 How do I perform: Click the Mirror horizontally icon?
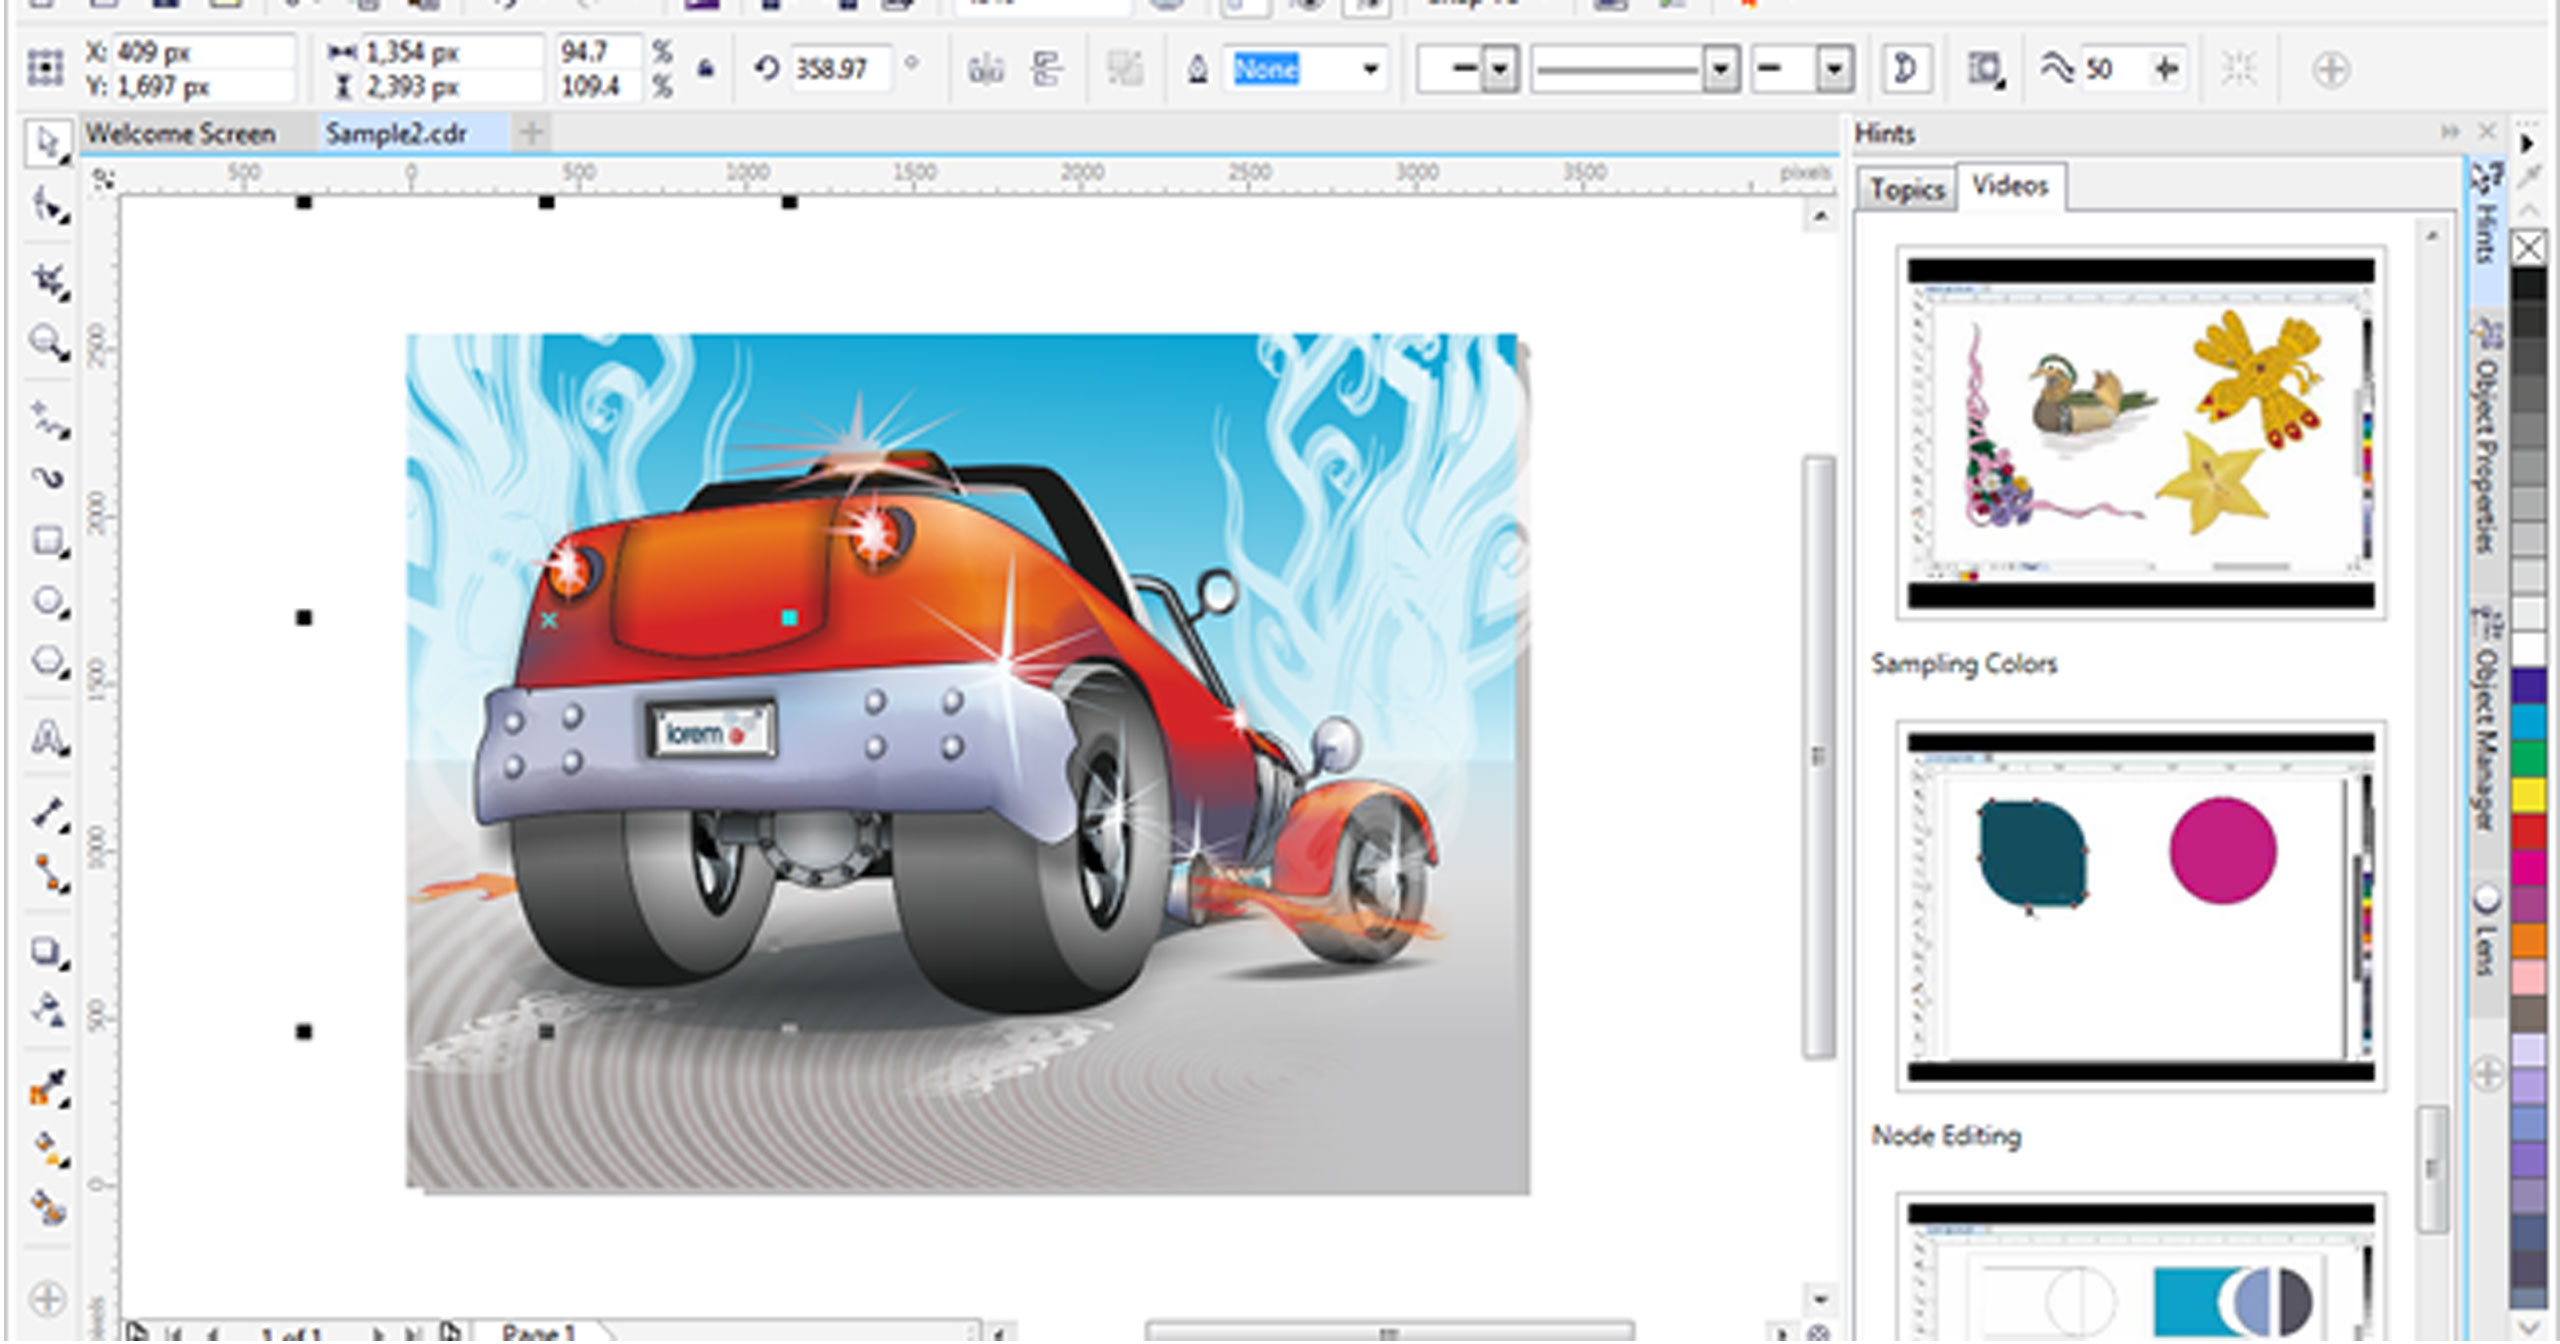pyautogui.click(x=985, y=70)
